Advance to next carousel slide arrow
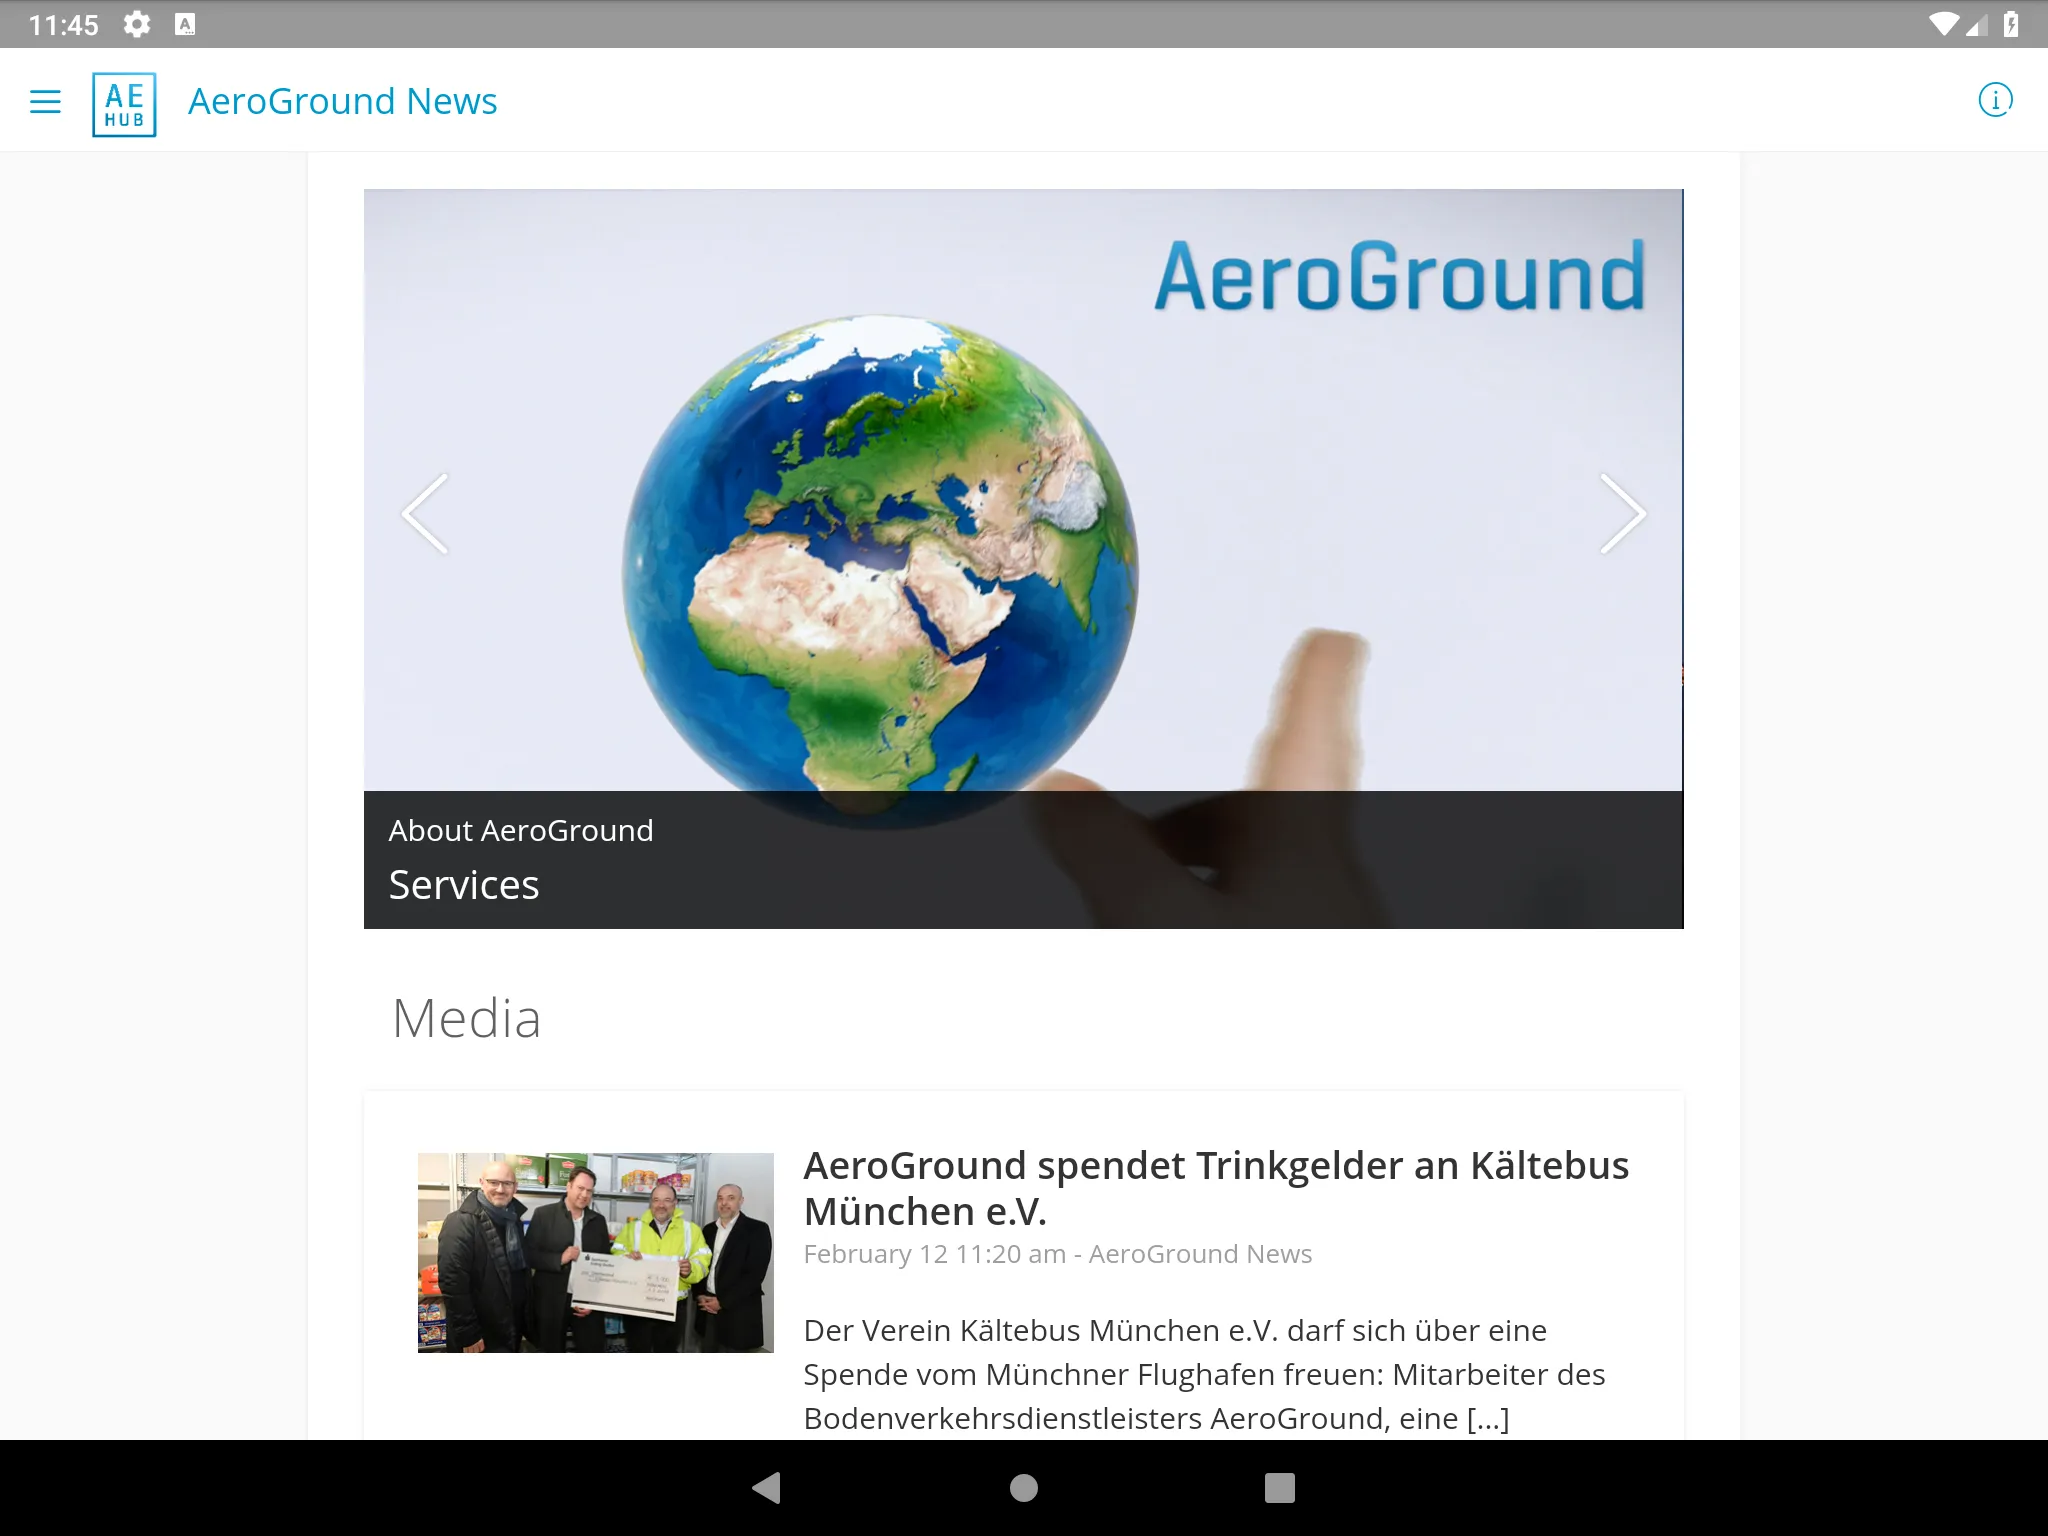 [1622, 513]
